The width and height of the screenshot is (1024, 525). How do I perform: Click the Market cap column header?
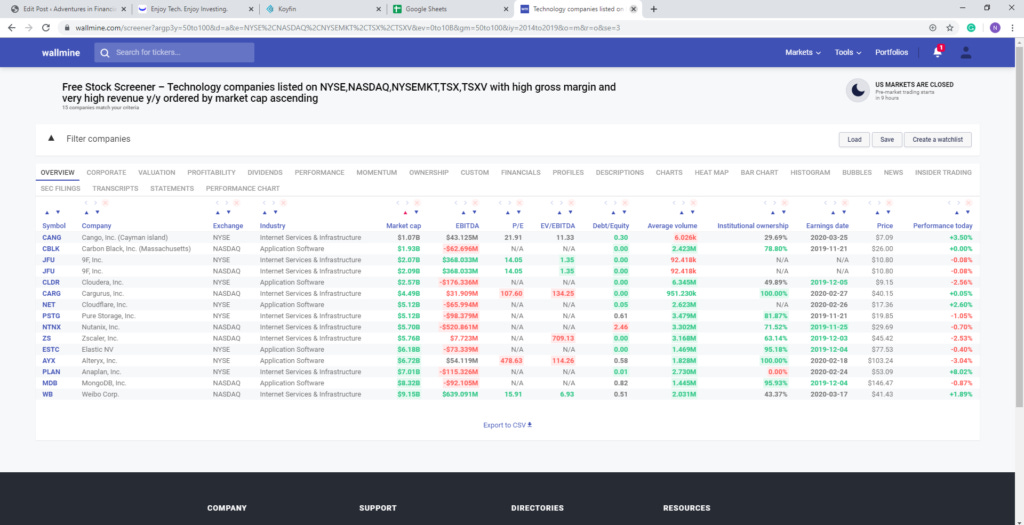click(x=404, y=226)
